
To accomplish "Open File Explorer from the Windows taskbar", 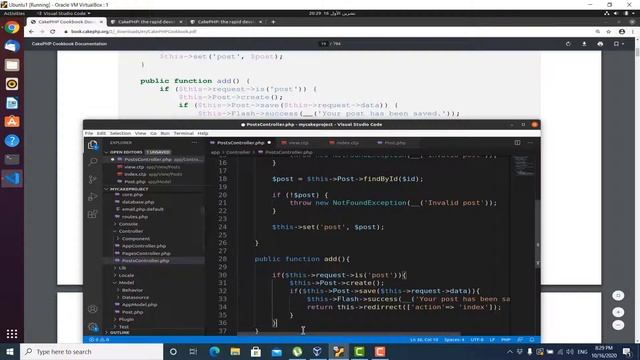I will point(235,351).
